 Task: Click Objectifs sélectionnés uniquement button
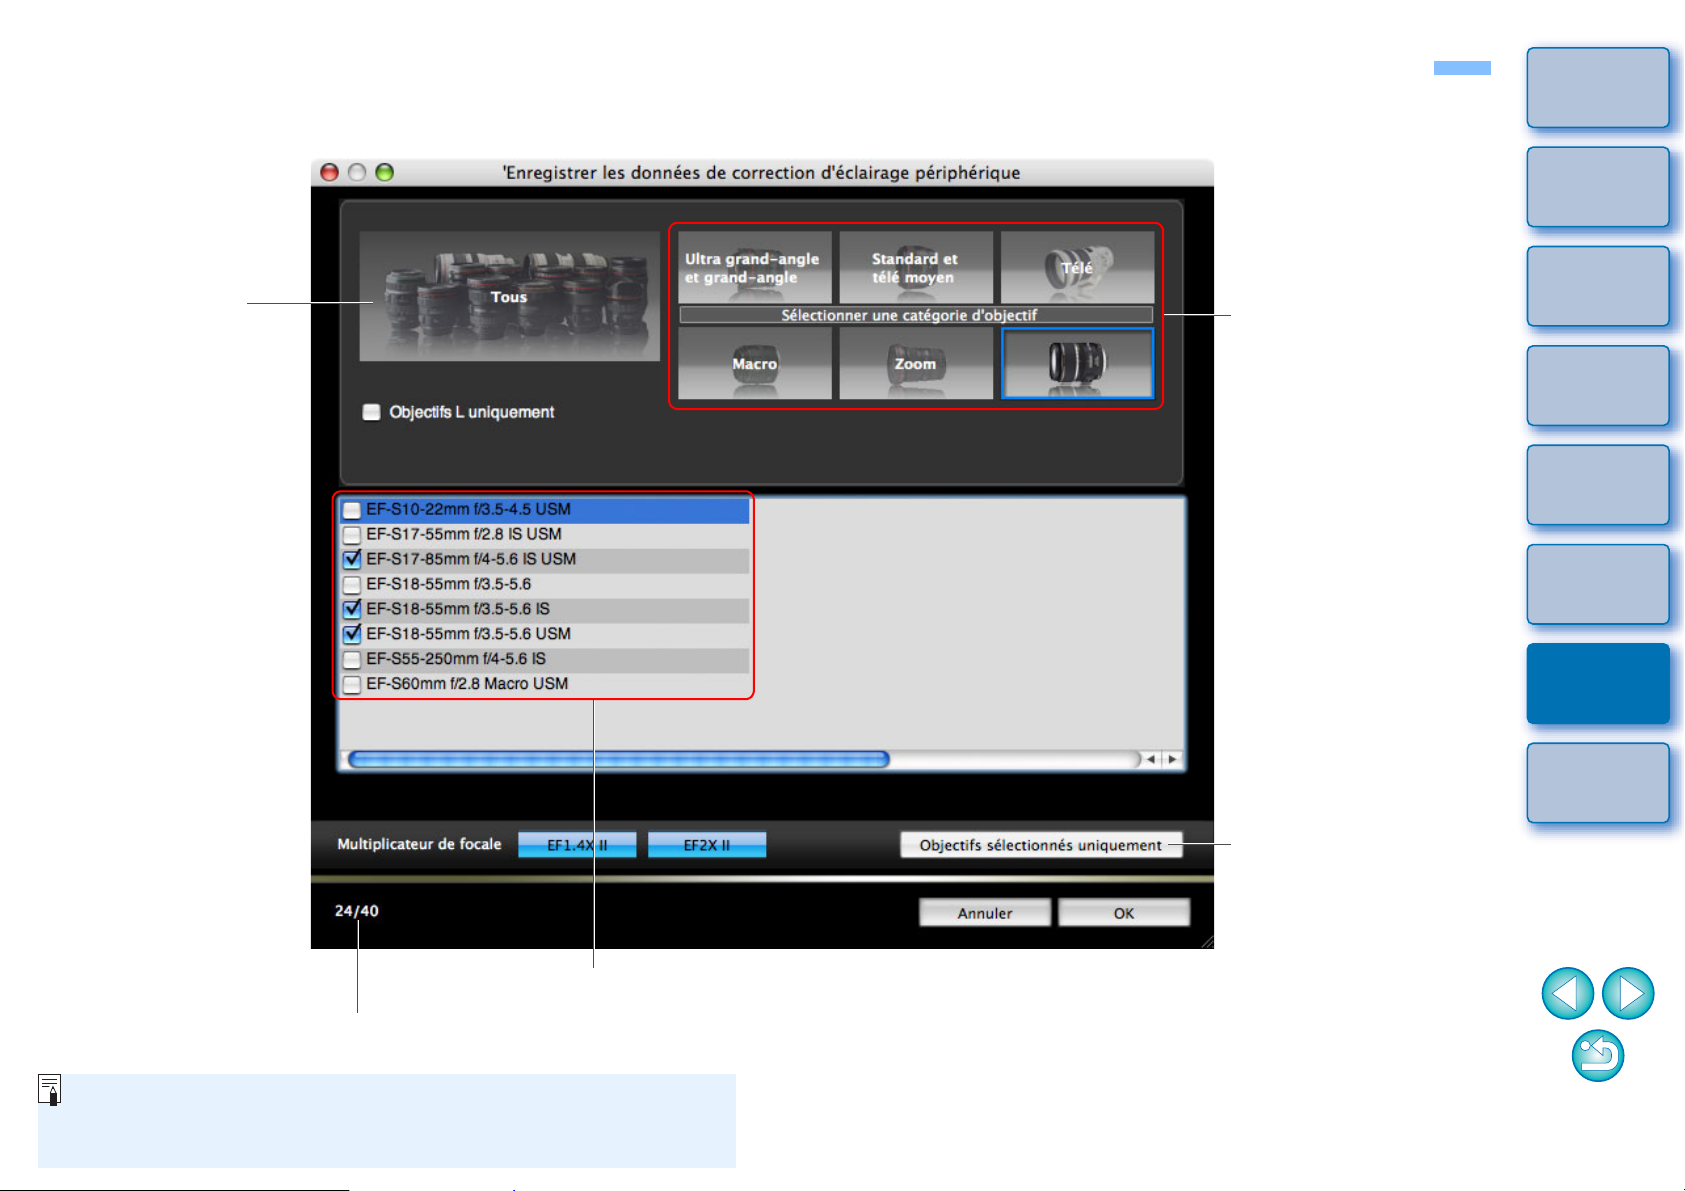coord(1040,845)
